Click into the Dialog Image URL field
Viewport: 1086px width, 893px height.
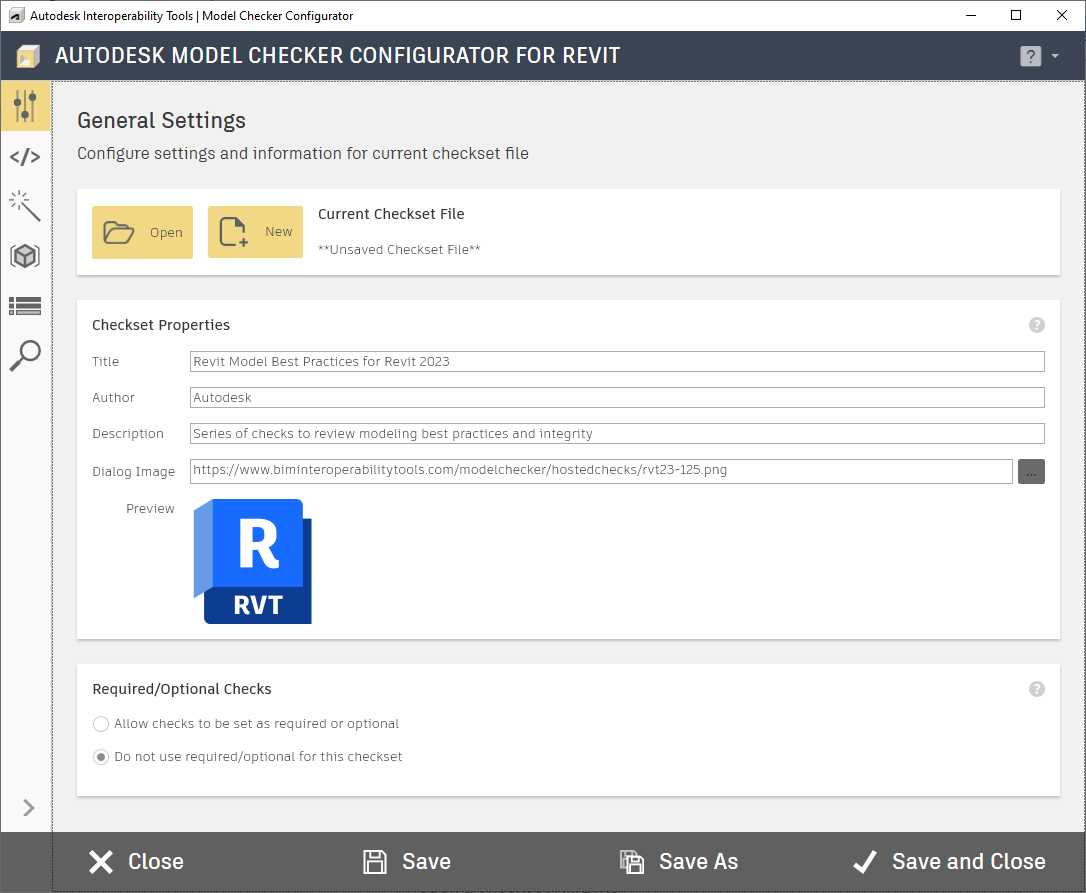[601, 471]
